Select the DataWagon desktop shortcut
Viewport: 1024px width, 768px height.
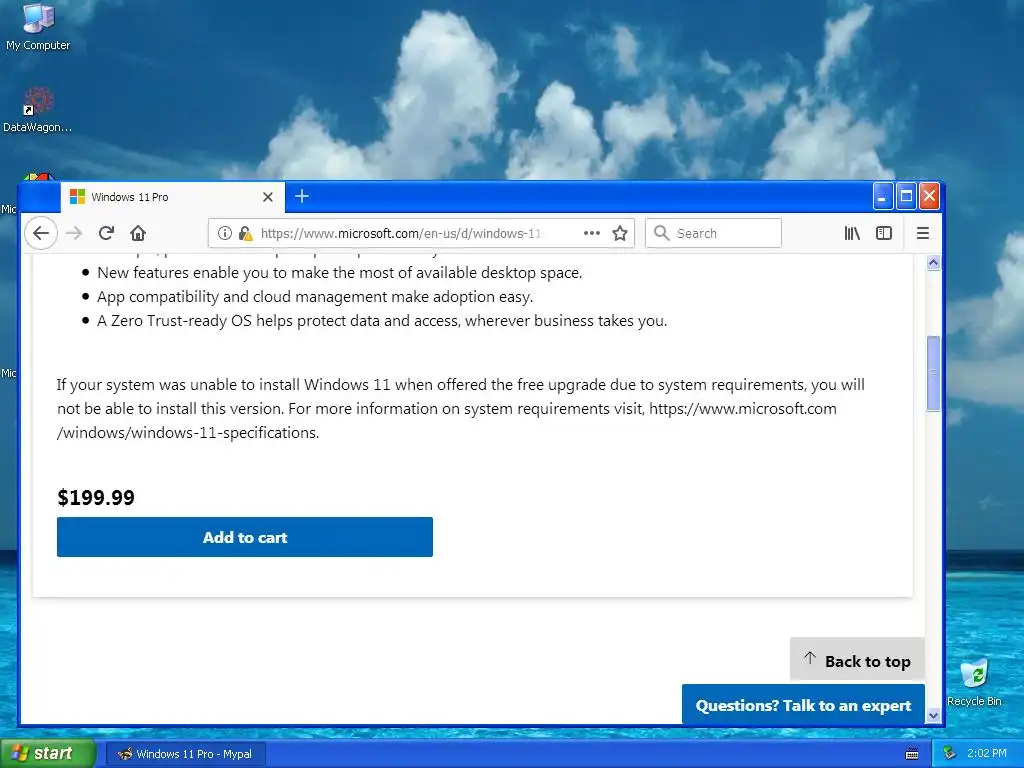tap(37, 110)
